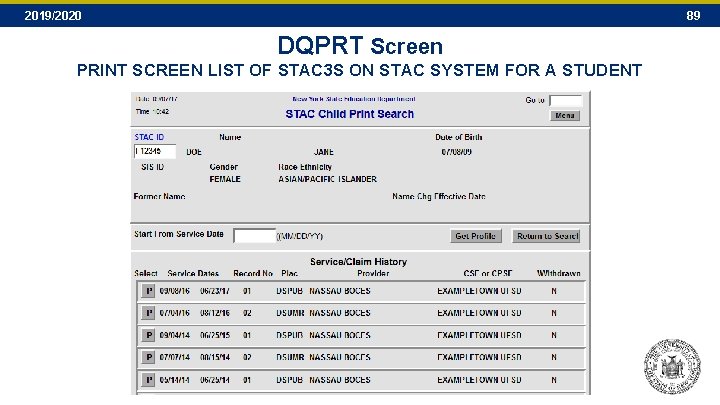Click the Service/Claim History heading
Screen dimensions: 720x405
[359, 262]
